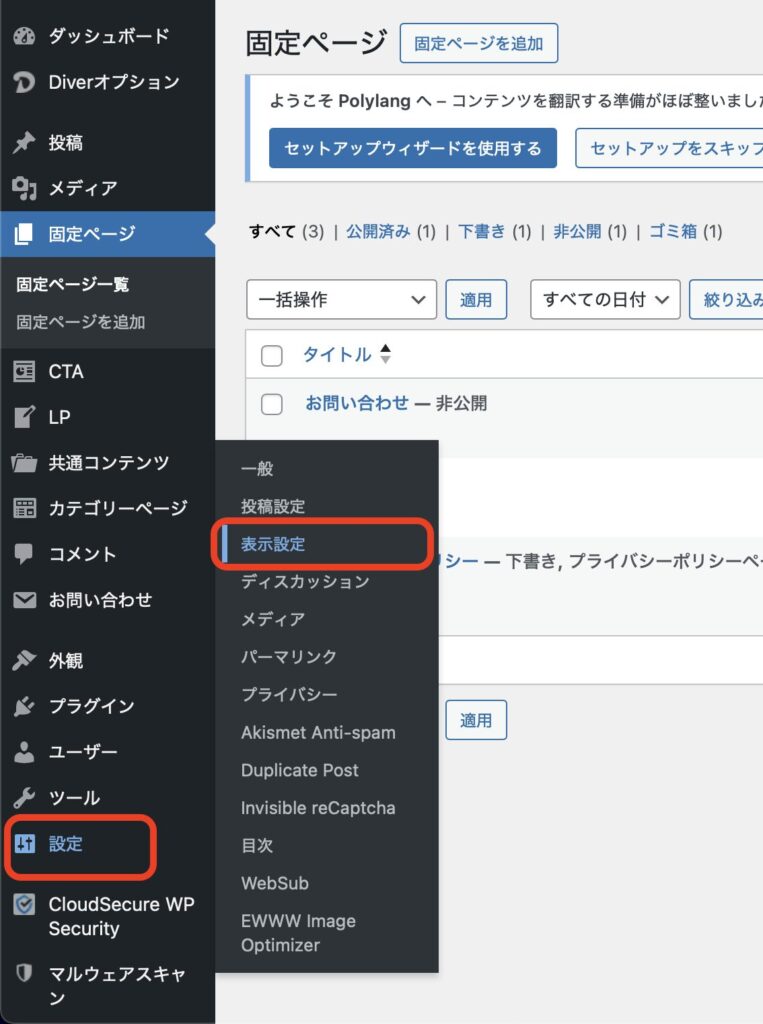Screen dimensions: 763x1024
Task: Click セットアップウィザードを使用する button
Action: [x=413, y=148]
